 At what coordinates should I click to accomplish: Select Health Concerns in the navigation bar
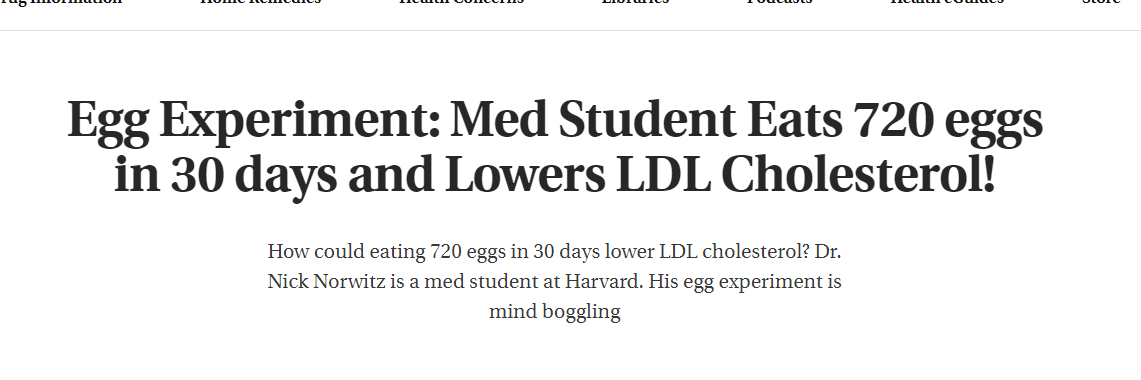(x=461, y=2)
